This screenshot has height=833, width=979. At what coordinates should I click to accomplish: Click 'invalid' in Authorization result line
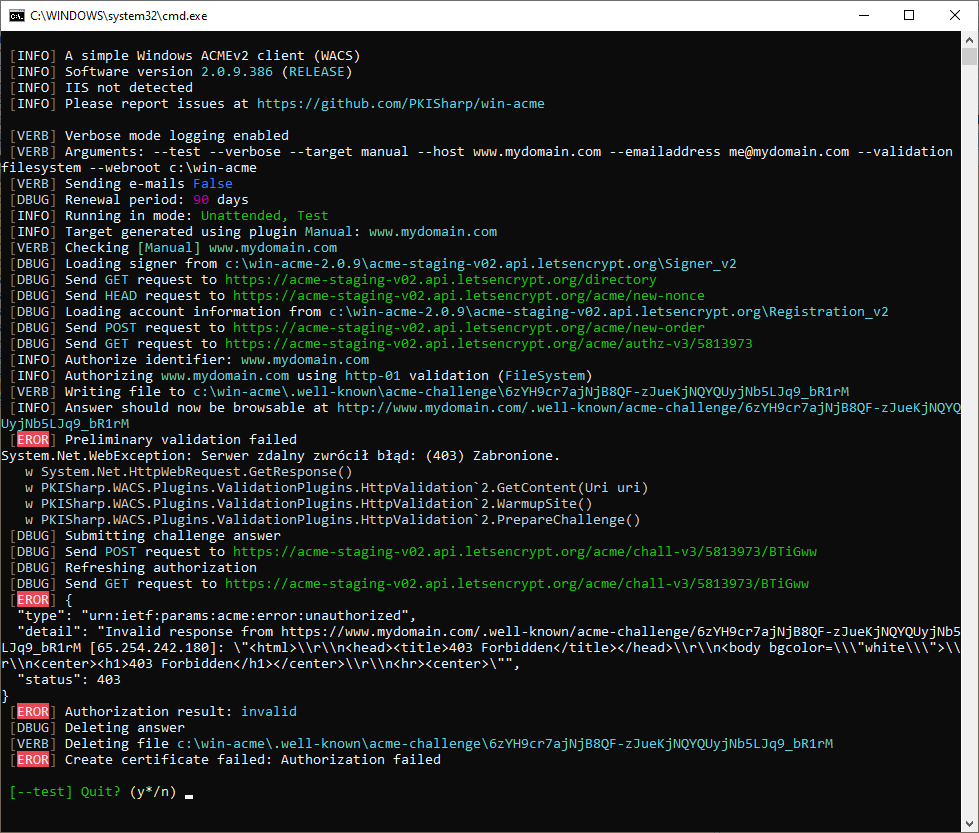tap(268, 712)
